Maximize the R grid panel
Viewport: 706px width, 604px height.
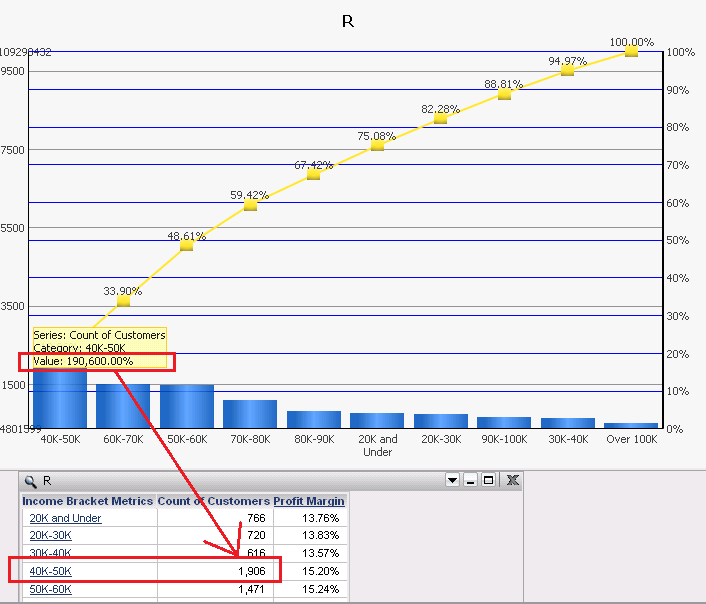click(x=489, y=481)
